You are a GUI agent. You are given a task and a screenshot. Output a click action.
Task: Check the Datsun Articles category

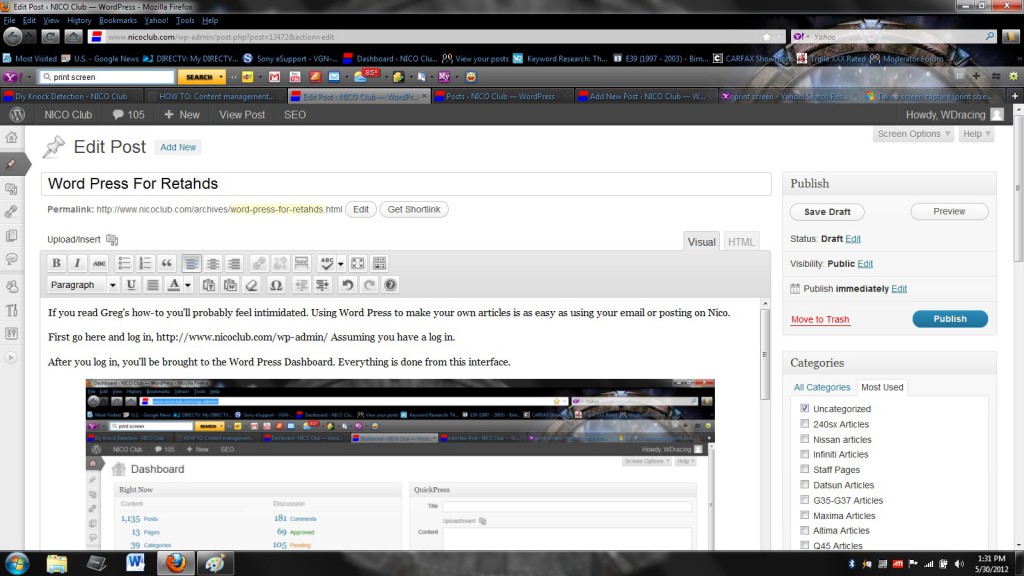point(805,485)
